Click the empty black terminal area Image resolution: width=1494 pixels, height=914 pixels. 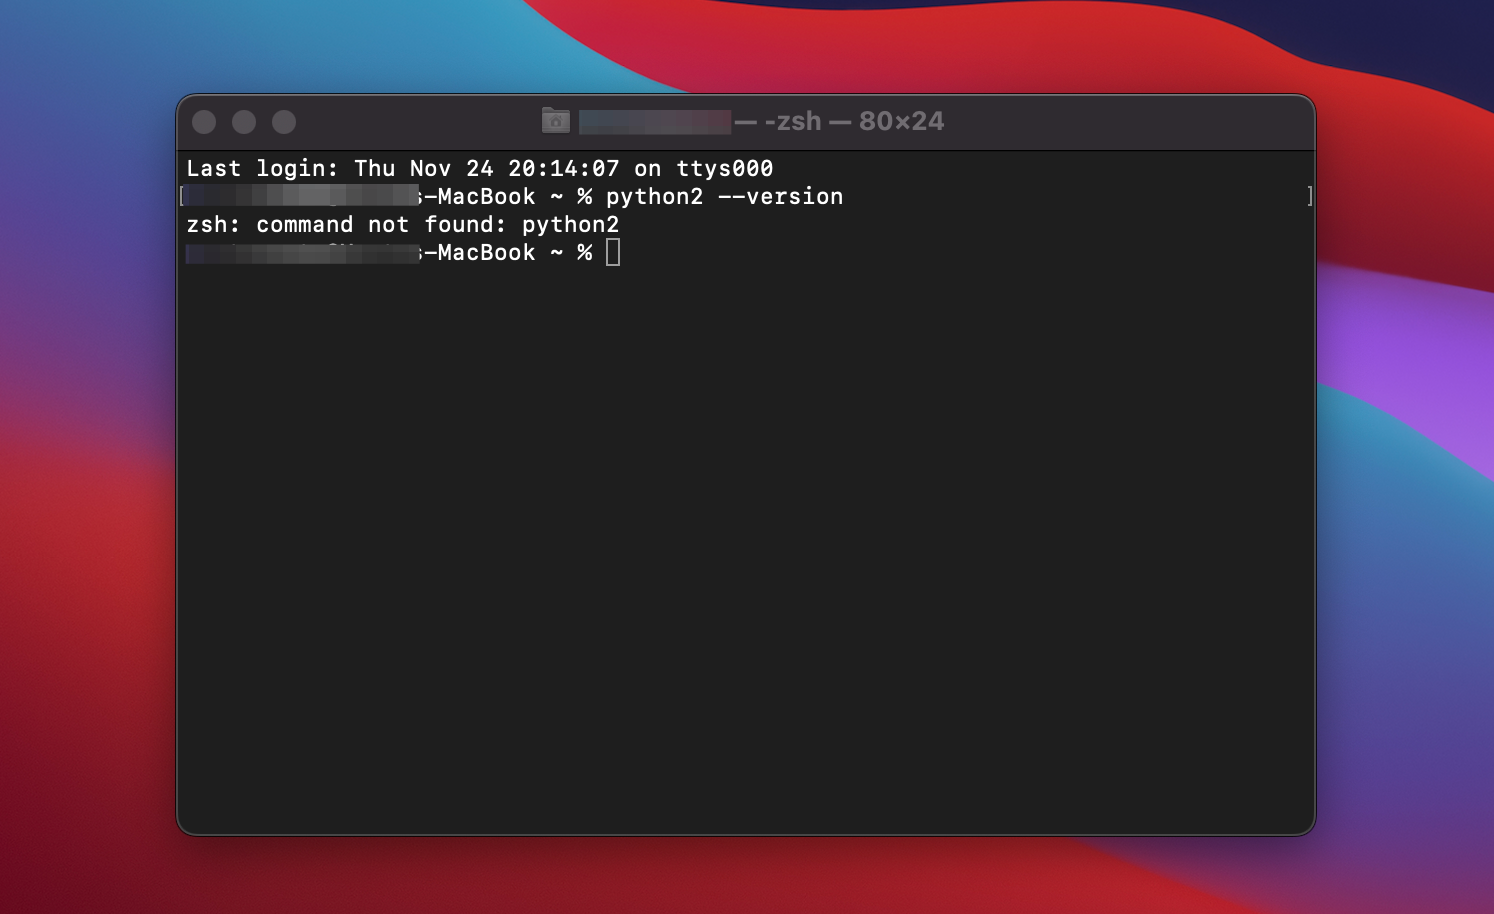(x=745, y=550)
